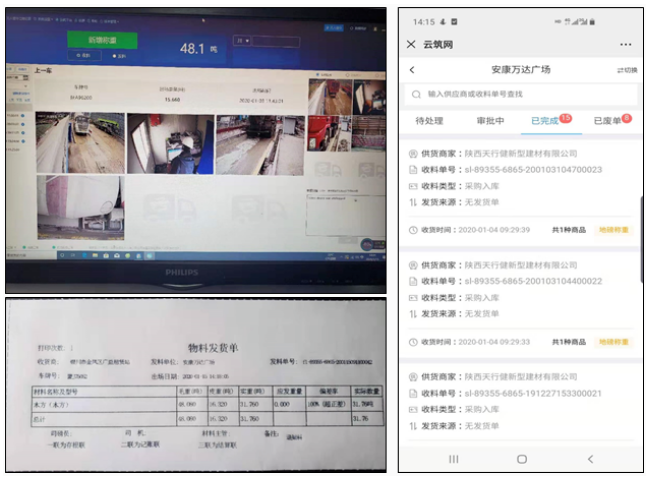
Task: Open the 已废单 tab
Action: [x=607, y=121]
